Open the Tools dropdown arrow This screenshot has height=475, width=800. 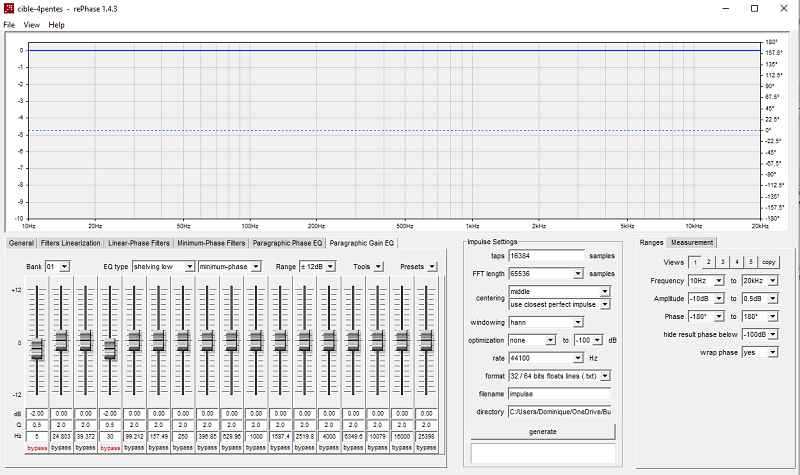point(378,267)
